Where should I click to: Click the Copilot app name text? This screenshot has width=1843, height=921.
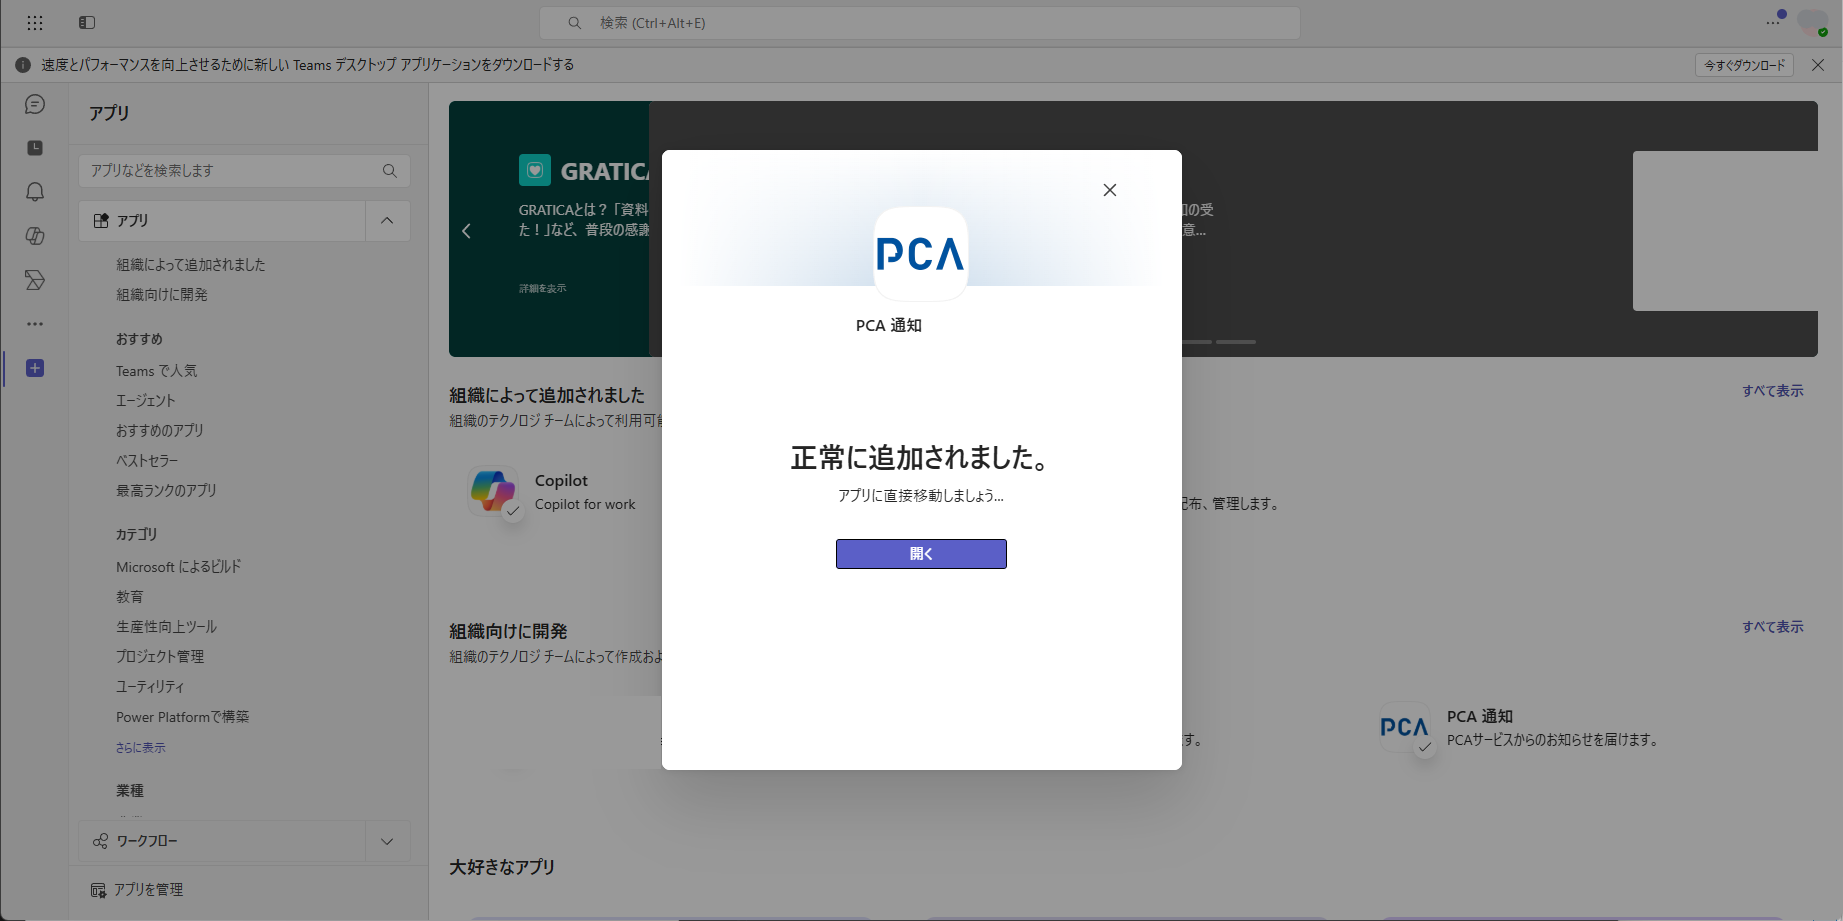[x=561, y=481]
